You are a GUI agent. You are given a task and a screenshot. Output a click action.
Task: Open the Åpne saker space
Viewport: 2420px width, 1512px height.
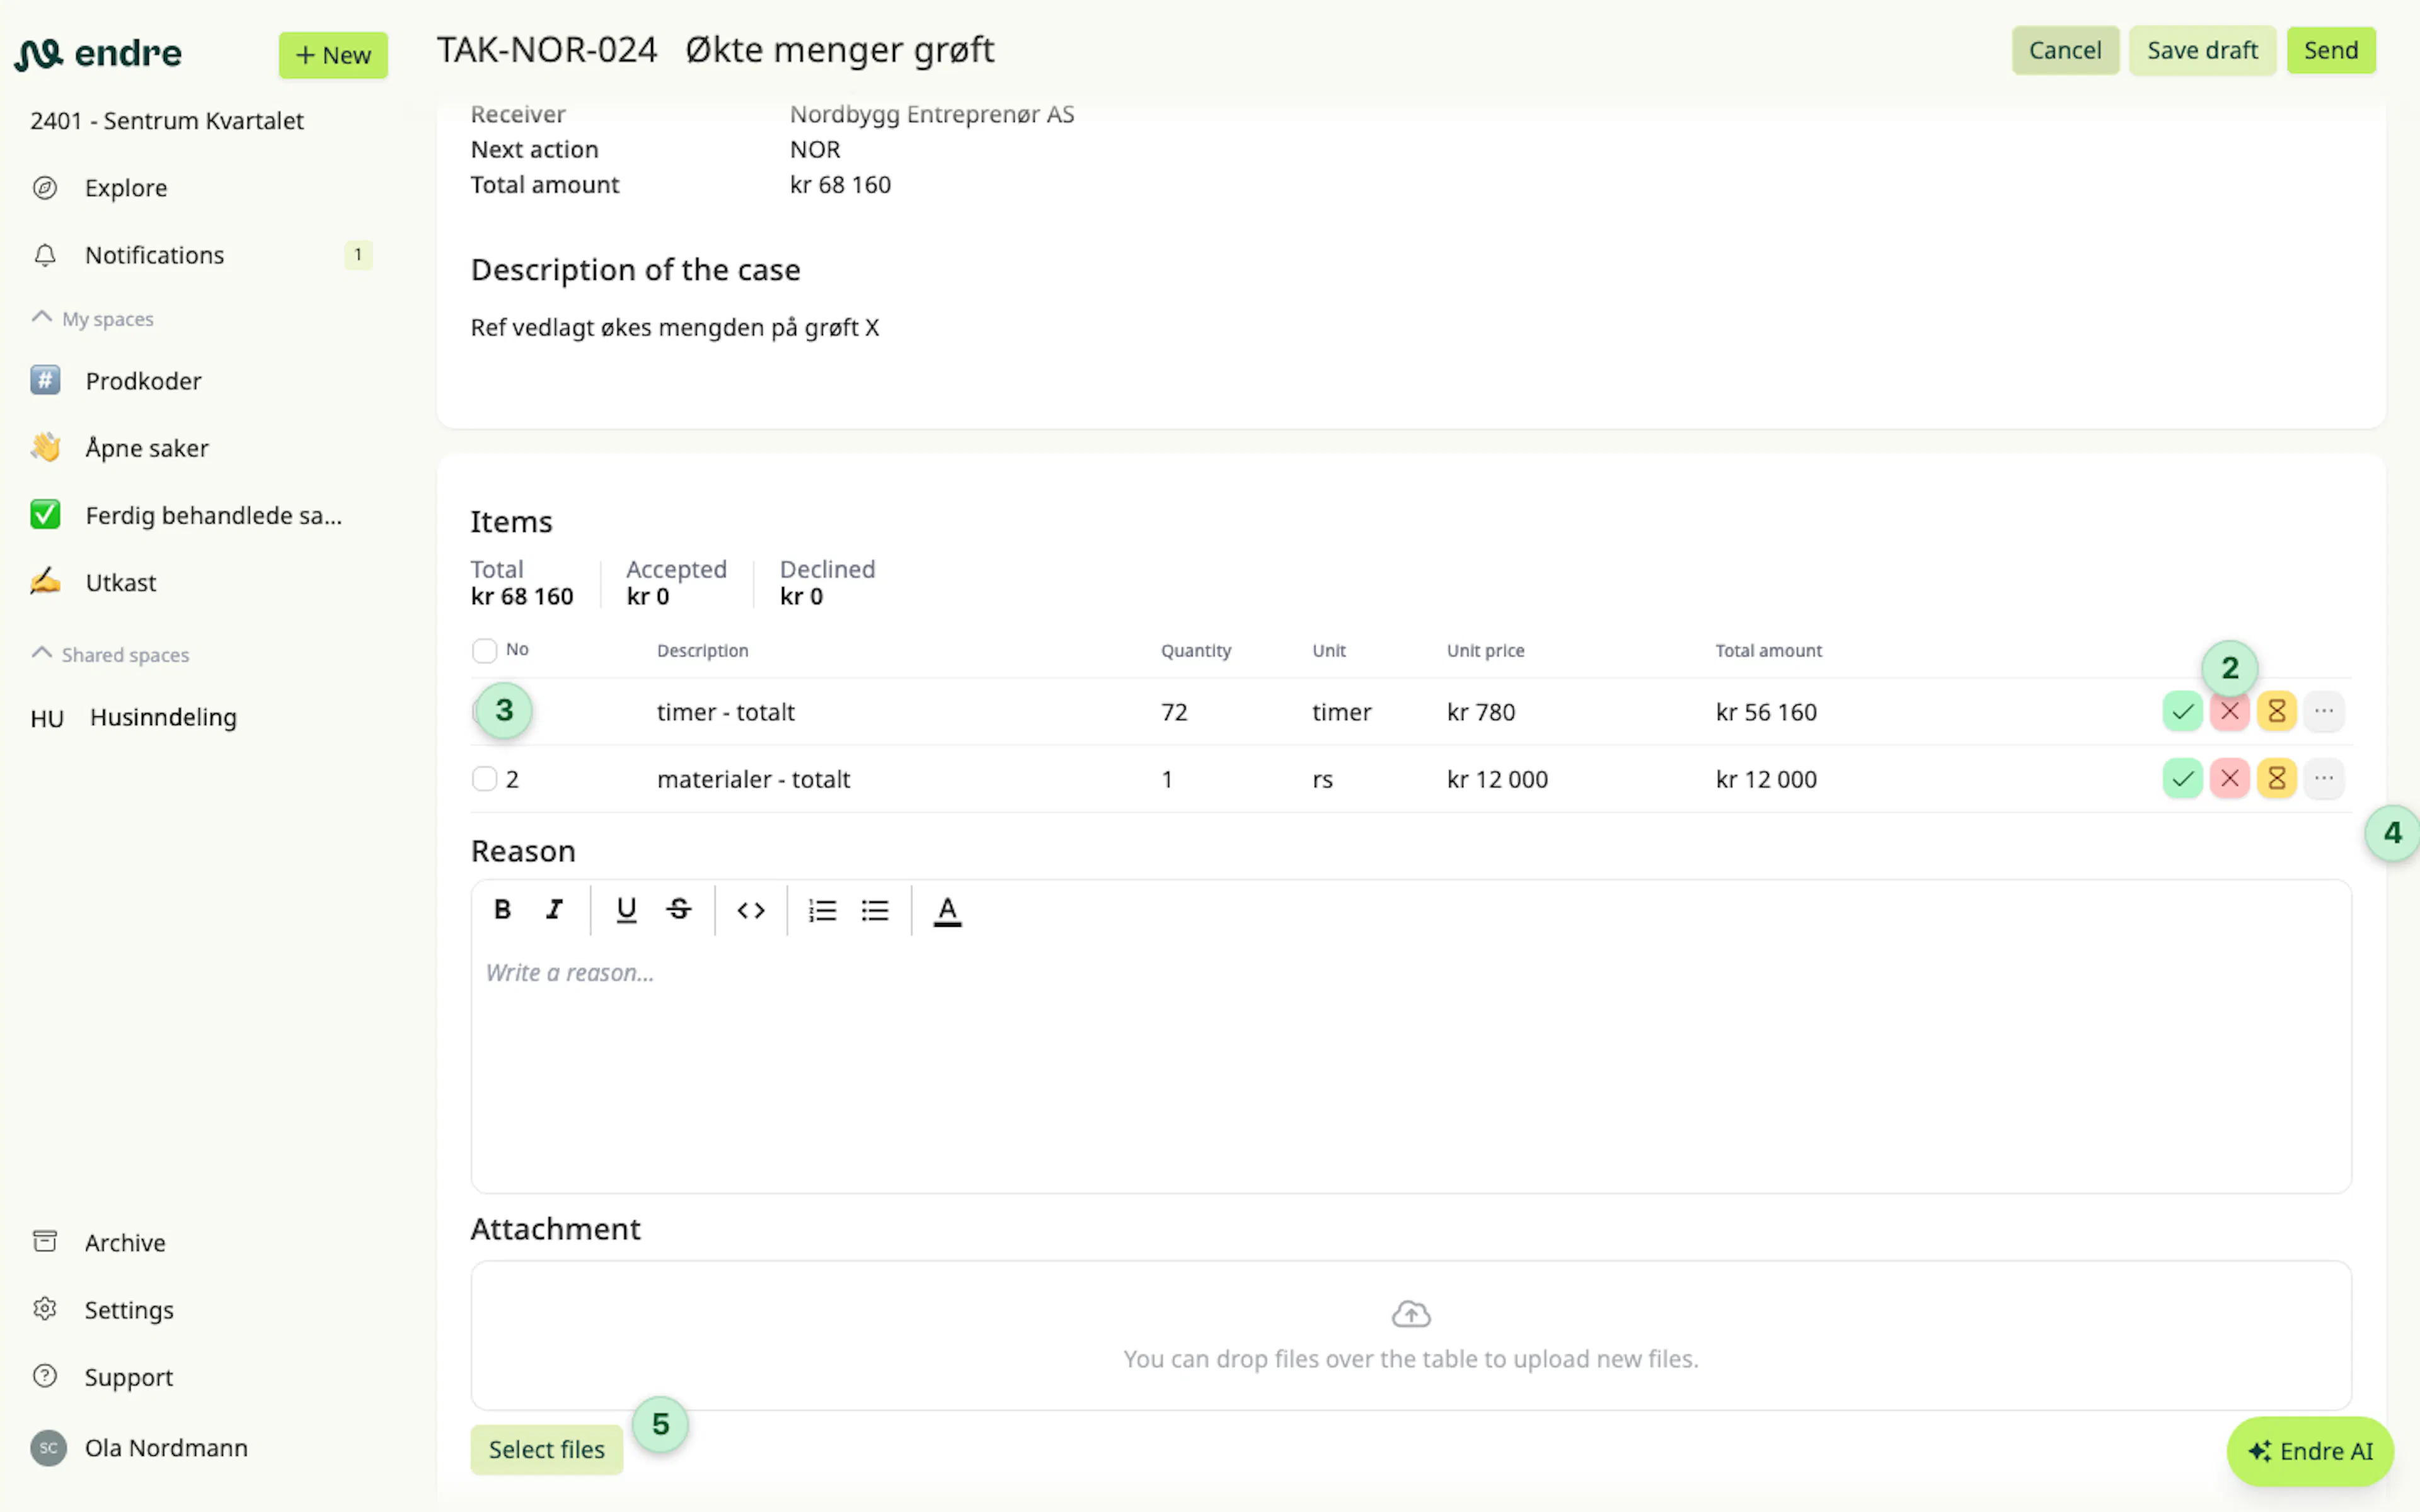pos(147,447)
